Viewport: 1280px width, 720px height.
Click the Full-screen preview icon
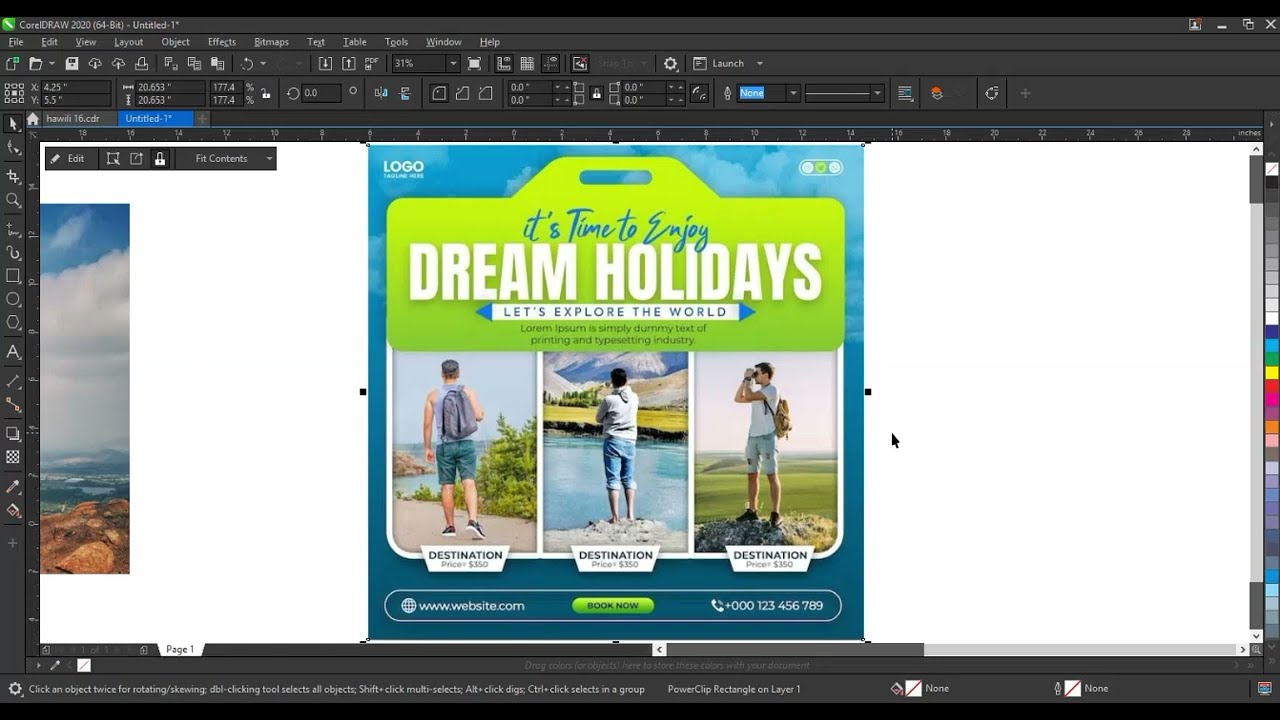(474, 63)
